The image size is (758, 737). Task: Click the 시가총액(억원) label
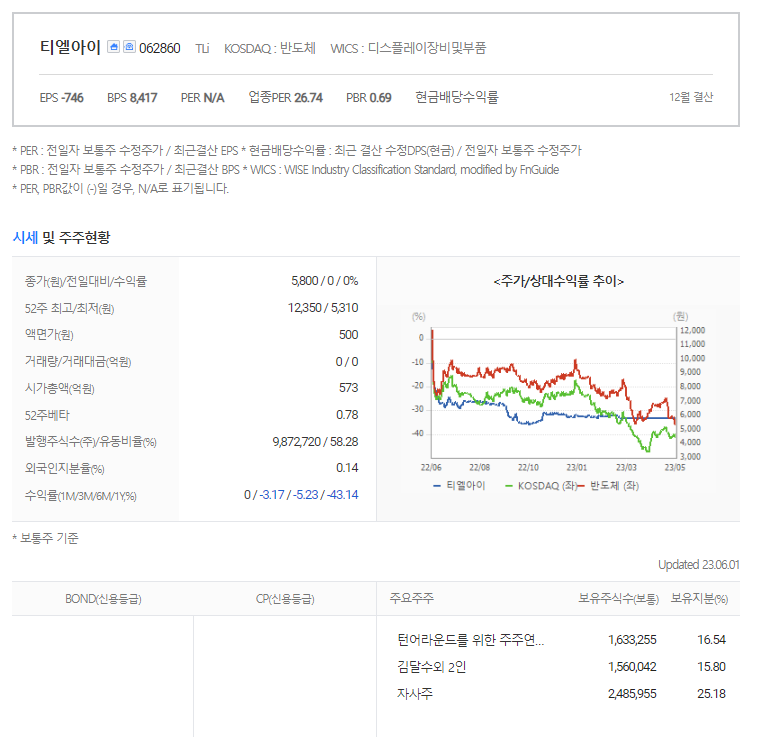click(x=59, y=388)
